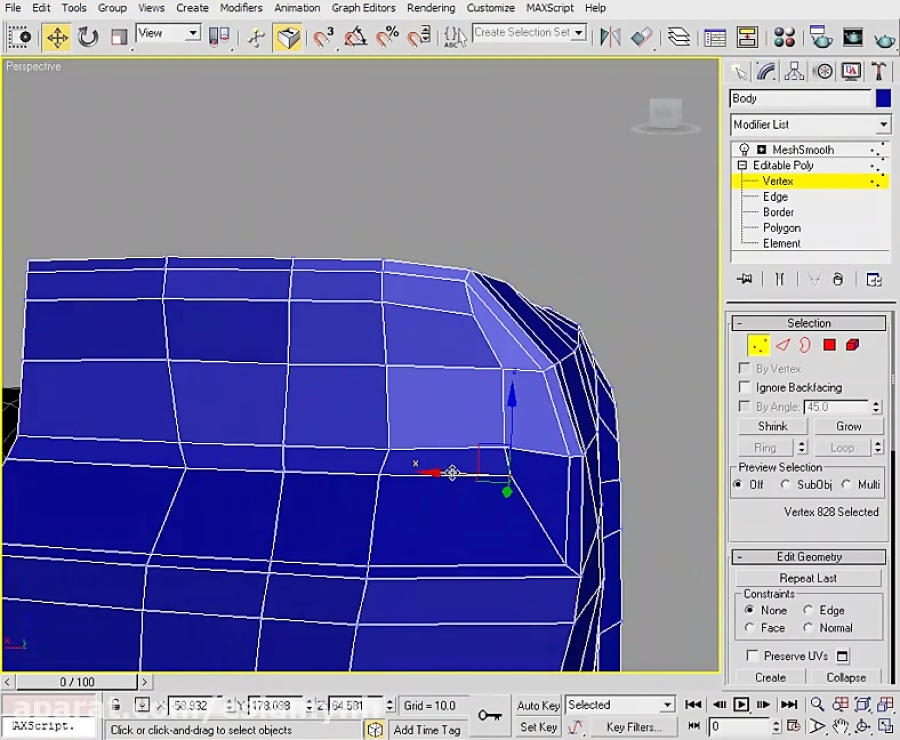Select the Edge constraint radio button
The width and height of the screenshot is (900, 740).
810,610
